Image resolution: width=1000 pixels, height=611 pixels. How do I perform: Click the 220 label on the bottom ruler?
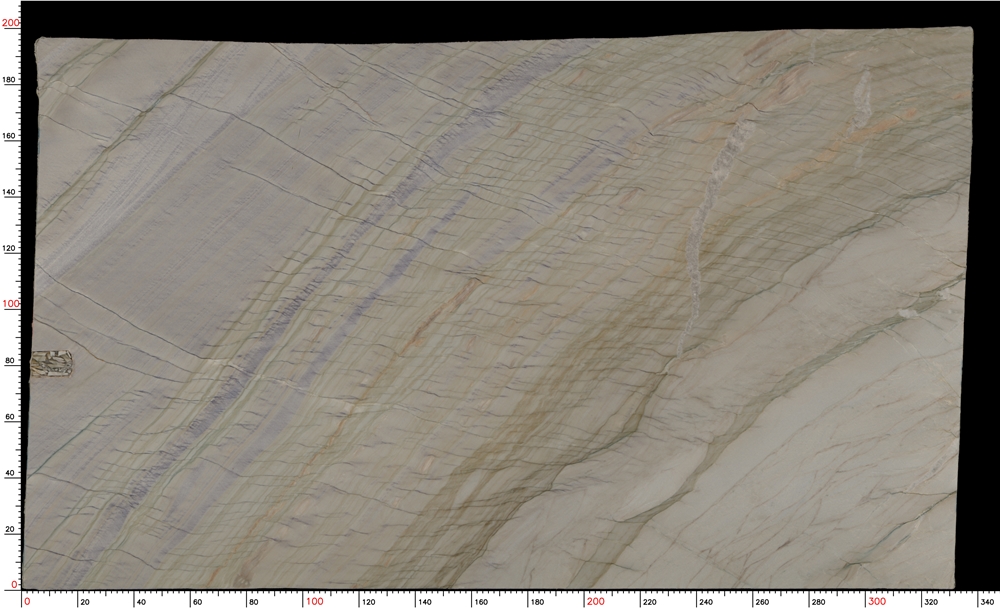point(650,601)
